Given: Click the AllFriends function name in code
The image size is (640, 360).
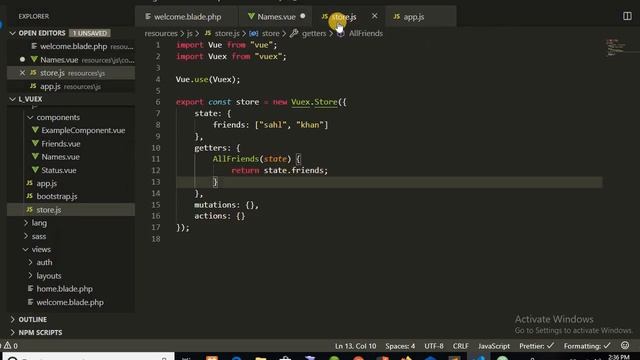Looking at the screenshot, I should pyautogui.click(x=236, y=159).
